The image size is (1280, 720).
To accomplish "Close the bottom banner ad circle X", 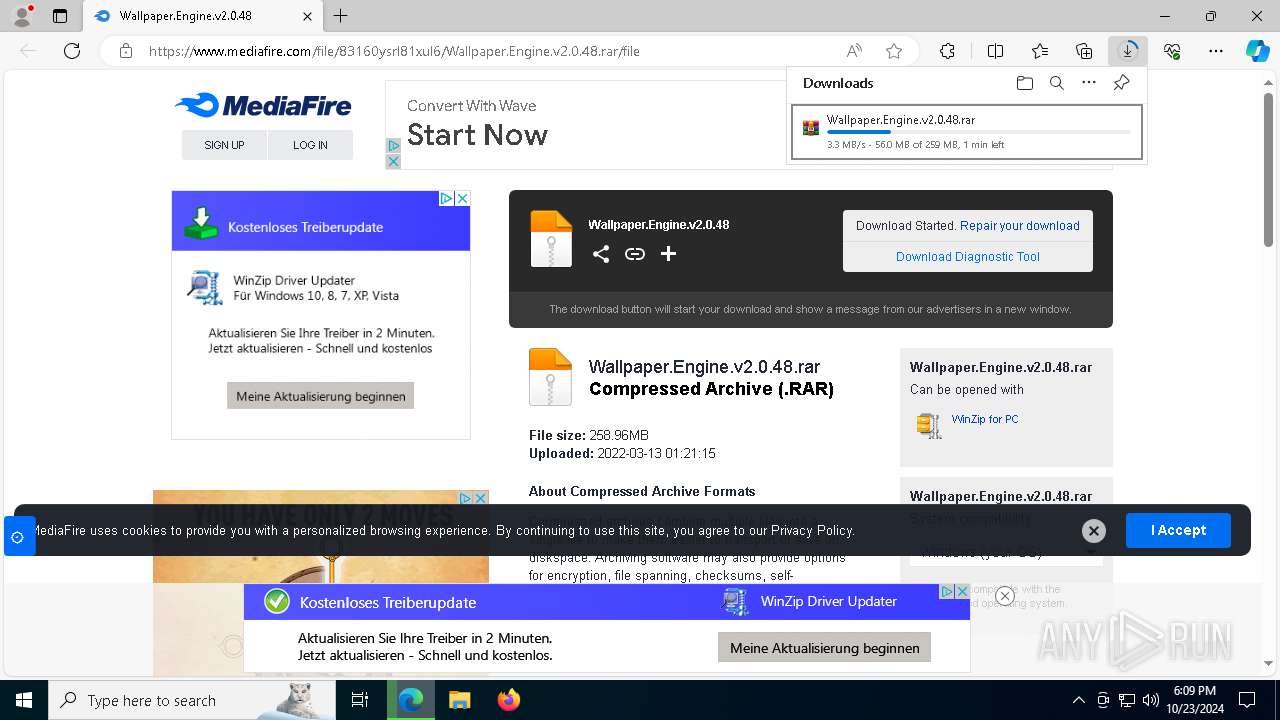I will coord(1005,596).
